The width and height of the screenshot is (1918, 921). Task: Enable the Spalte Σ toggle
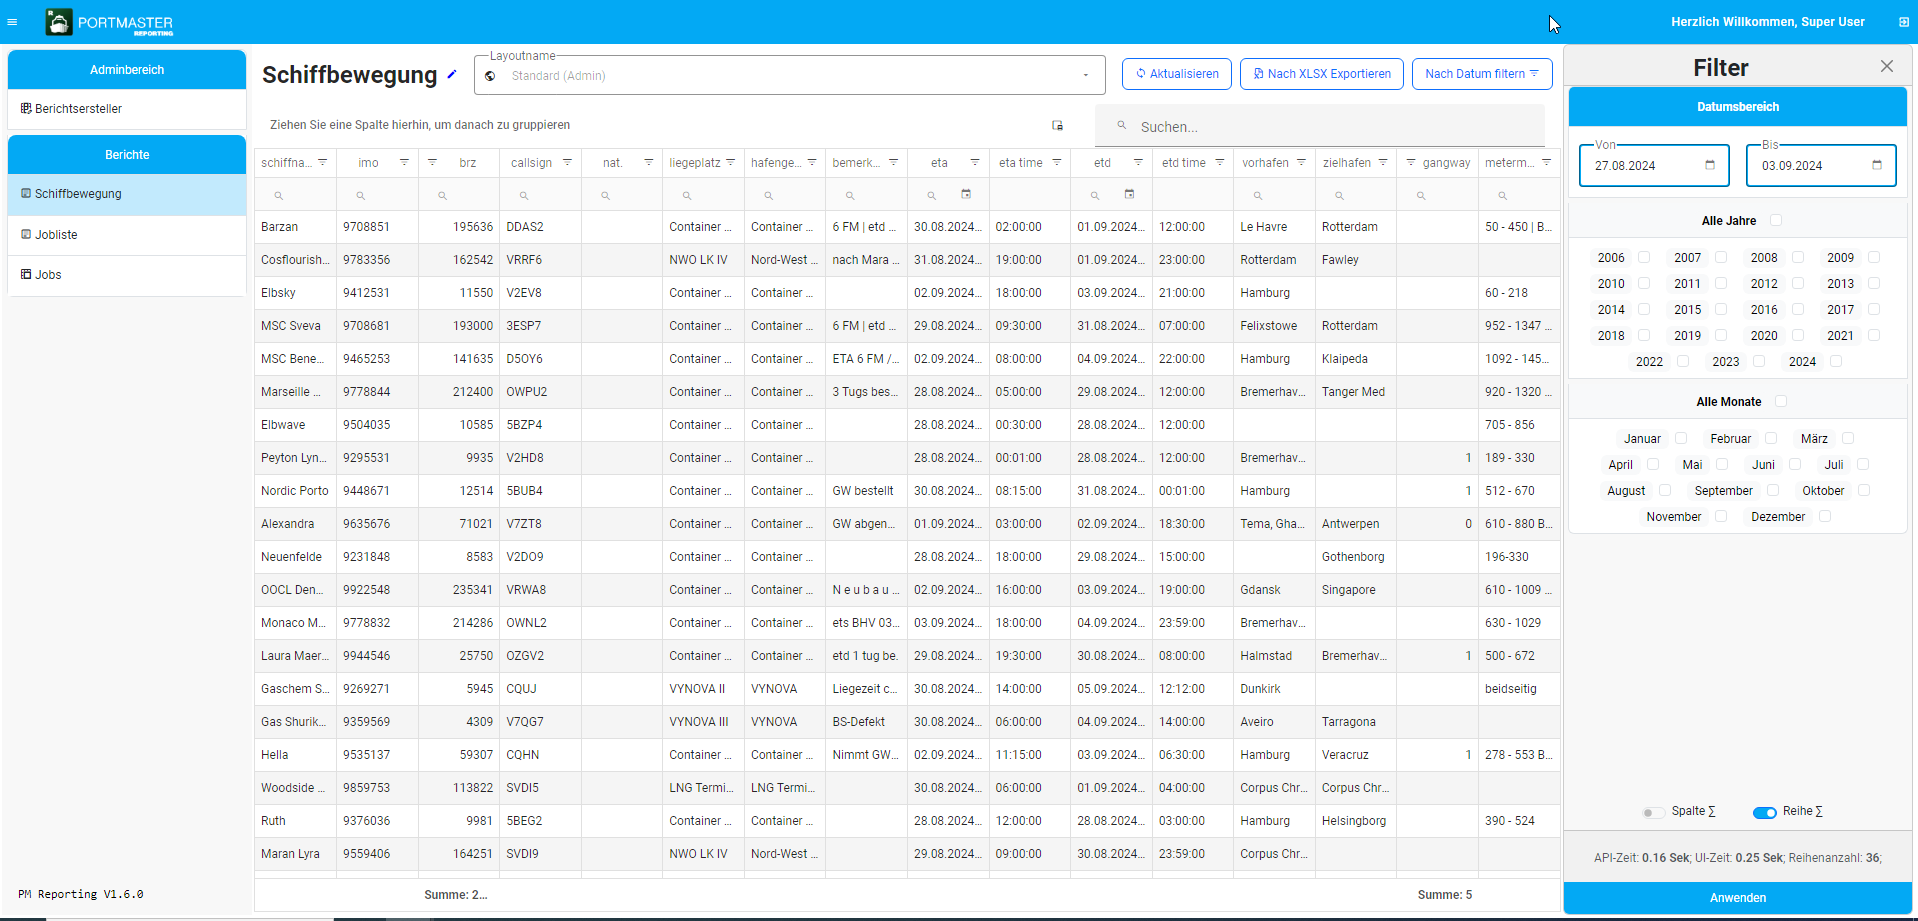click(x=1653, y=812)
